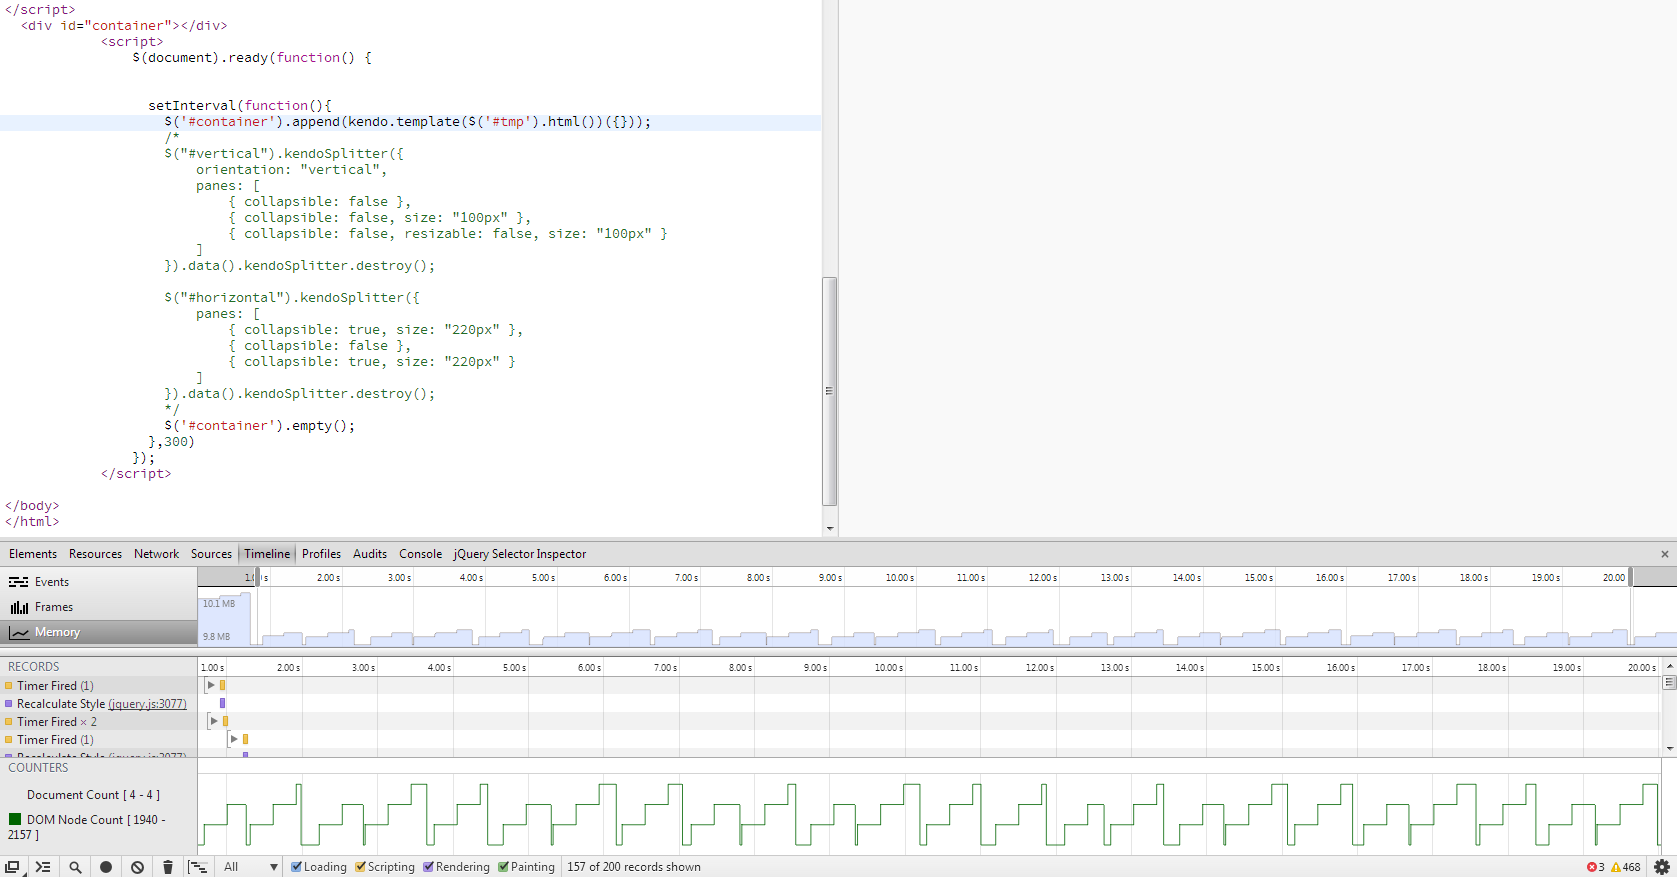Click the magnifier search icon
Image resolution: width=1677 pixels, height=877 pixels.
click(x=75, y=867)
